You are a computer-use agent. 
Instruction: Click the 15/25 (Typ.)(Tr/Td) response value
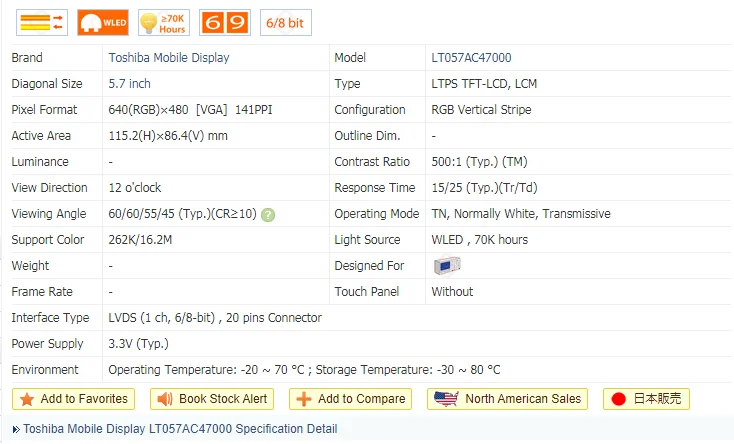coord(484,188)
